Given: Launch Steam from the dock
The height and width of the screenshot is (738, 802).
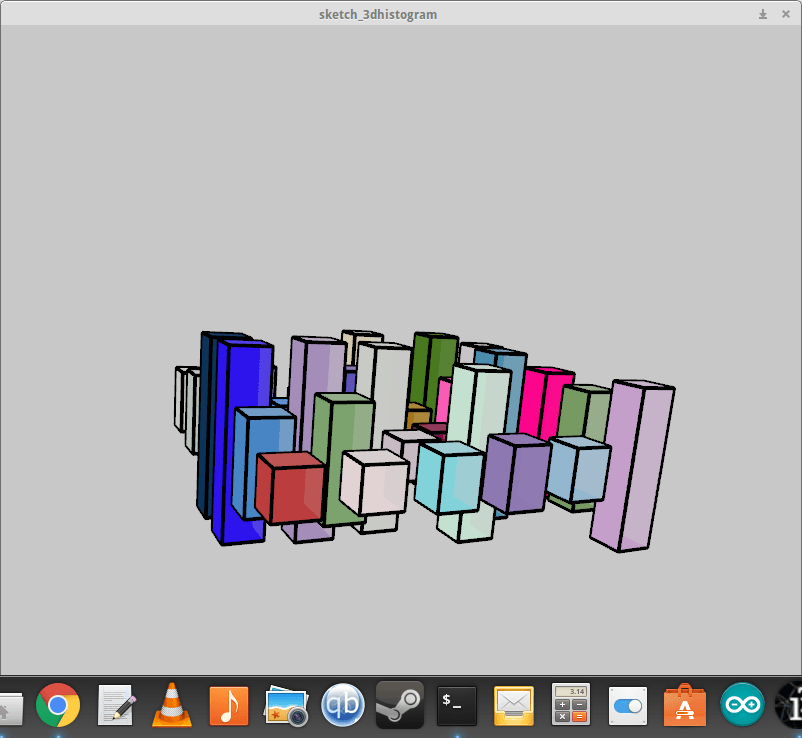Looking at the screenshot, I should point(399,705).
